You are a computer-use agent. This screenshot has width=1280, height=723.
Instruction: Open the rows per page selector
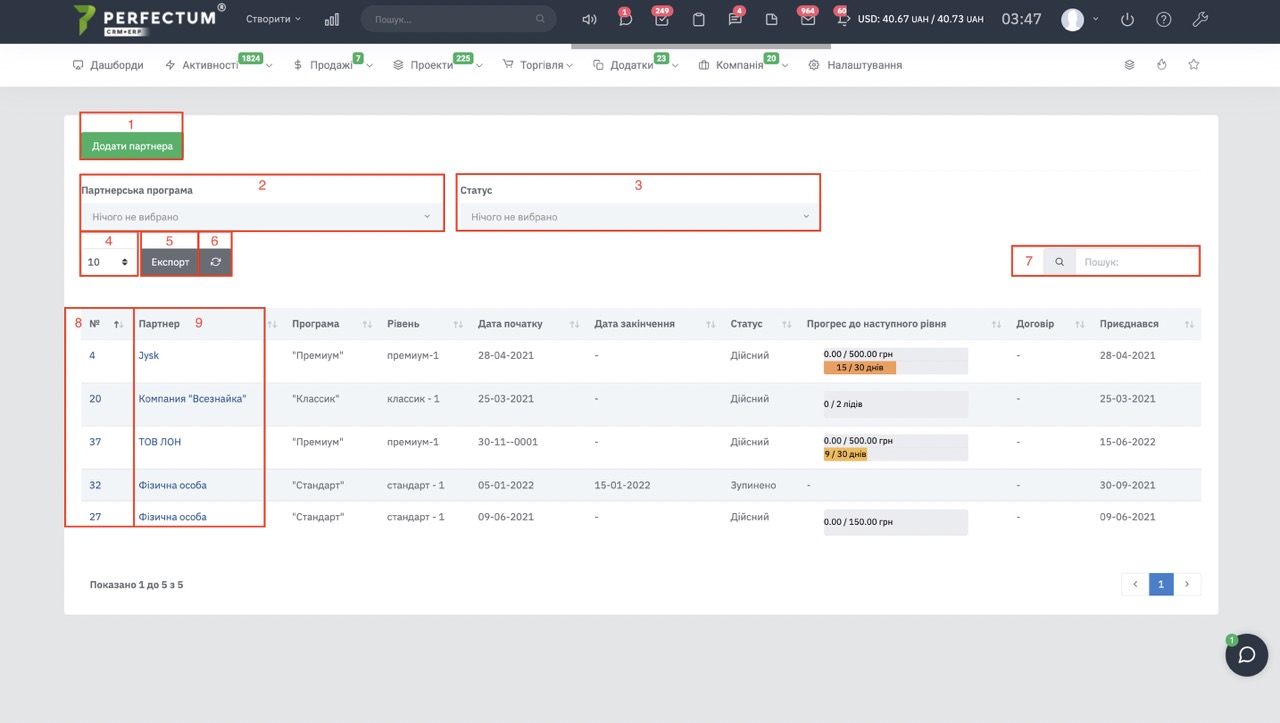(x=108, y=262)
